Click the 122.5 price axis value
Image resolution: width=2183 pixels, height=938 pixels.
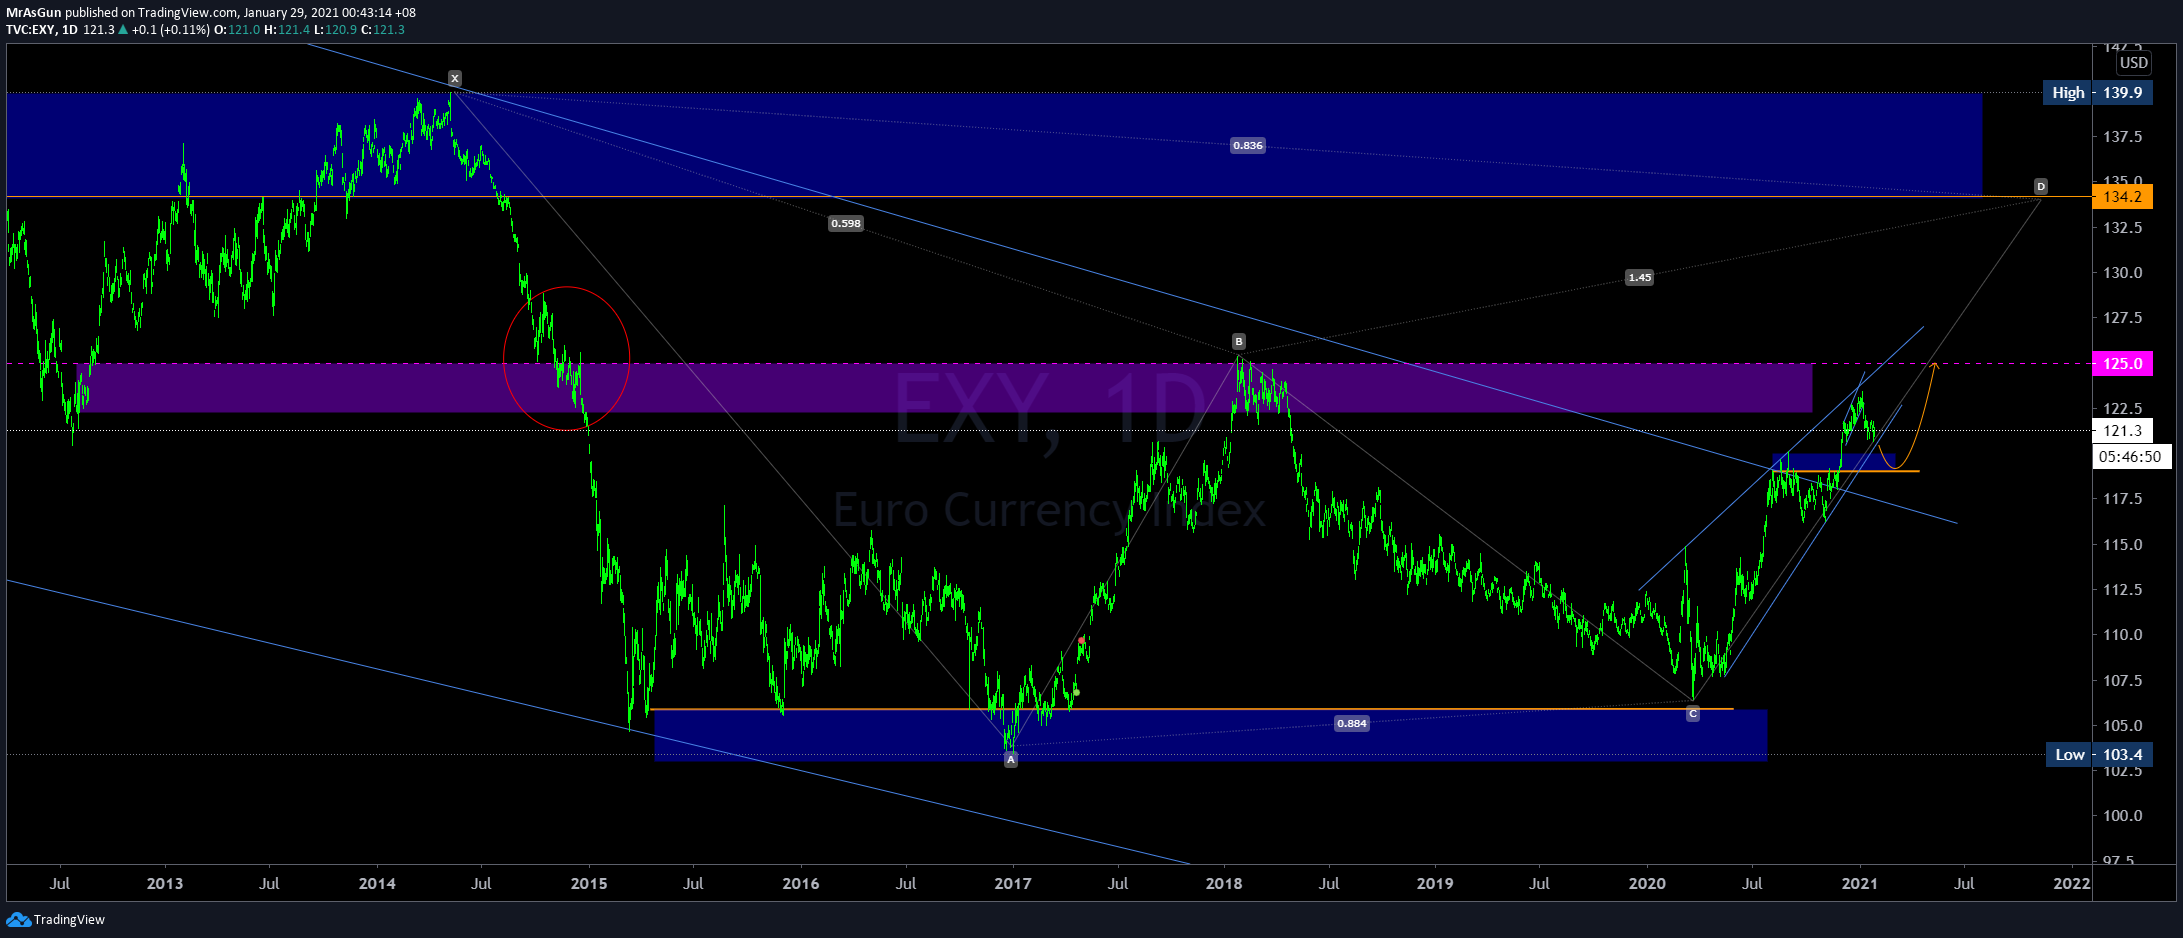pos(2123,409)
